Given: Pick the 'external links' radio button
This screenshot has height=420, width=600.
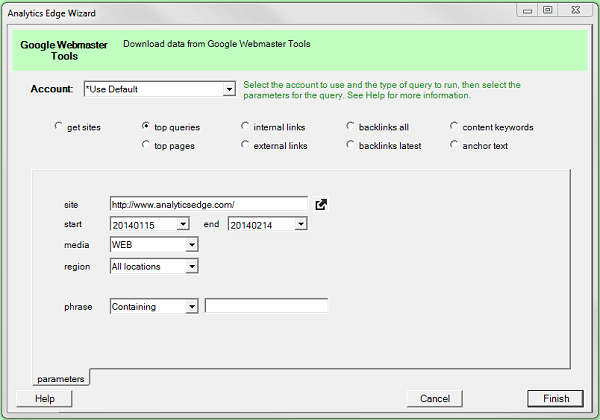Looking at the screenshot, I should click(x=246, y=146).
